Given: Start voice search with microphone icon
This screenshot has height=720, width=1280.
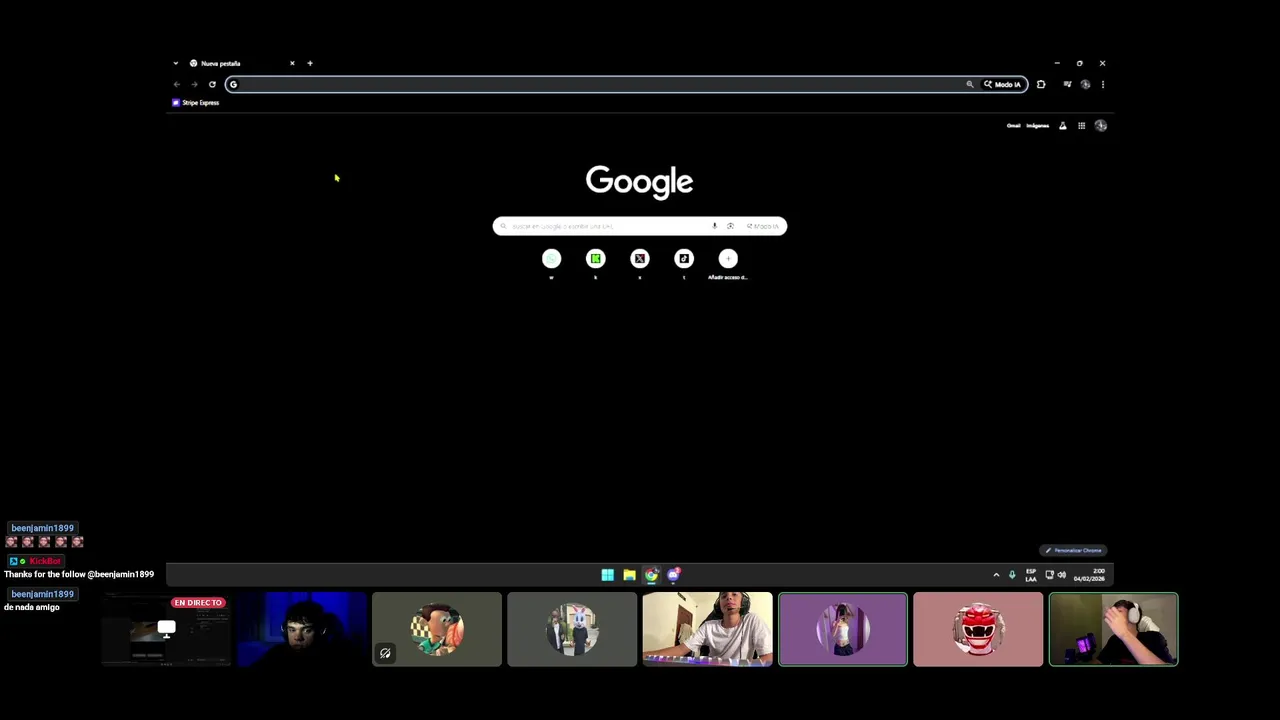Looking at the screenshot, I should (x=714, y=226).
